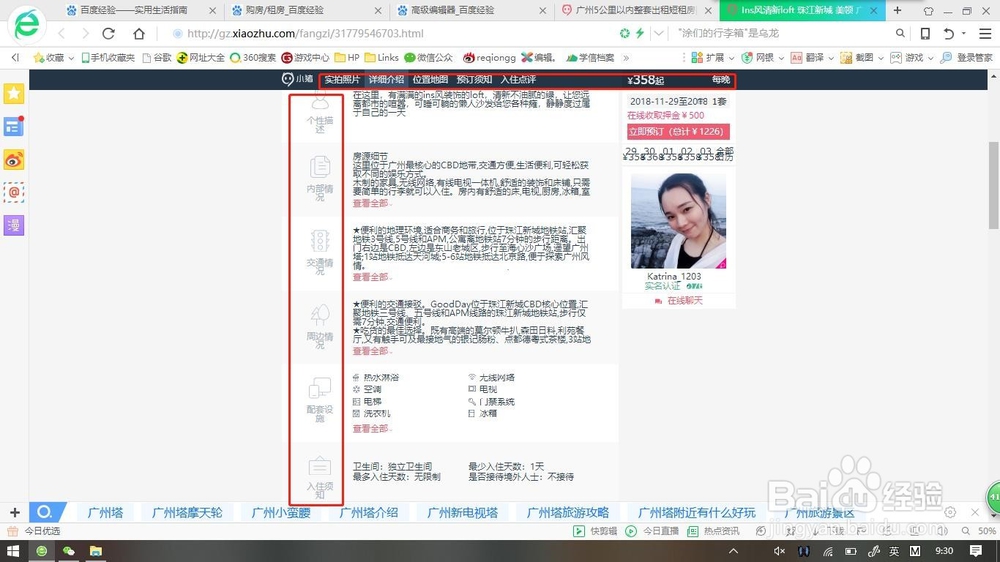Click the search magnifier icon in search box
This screenshot has height=562, width=1000.
coord(900,33)
